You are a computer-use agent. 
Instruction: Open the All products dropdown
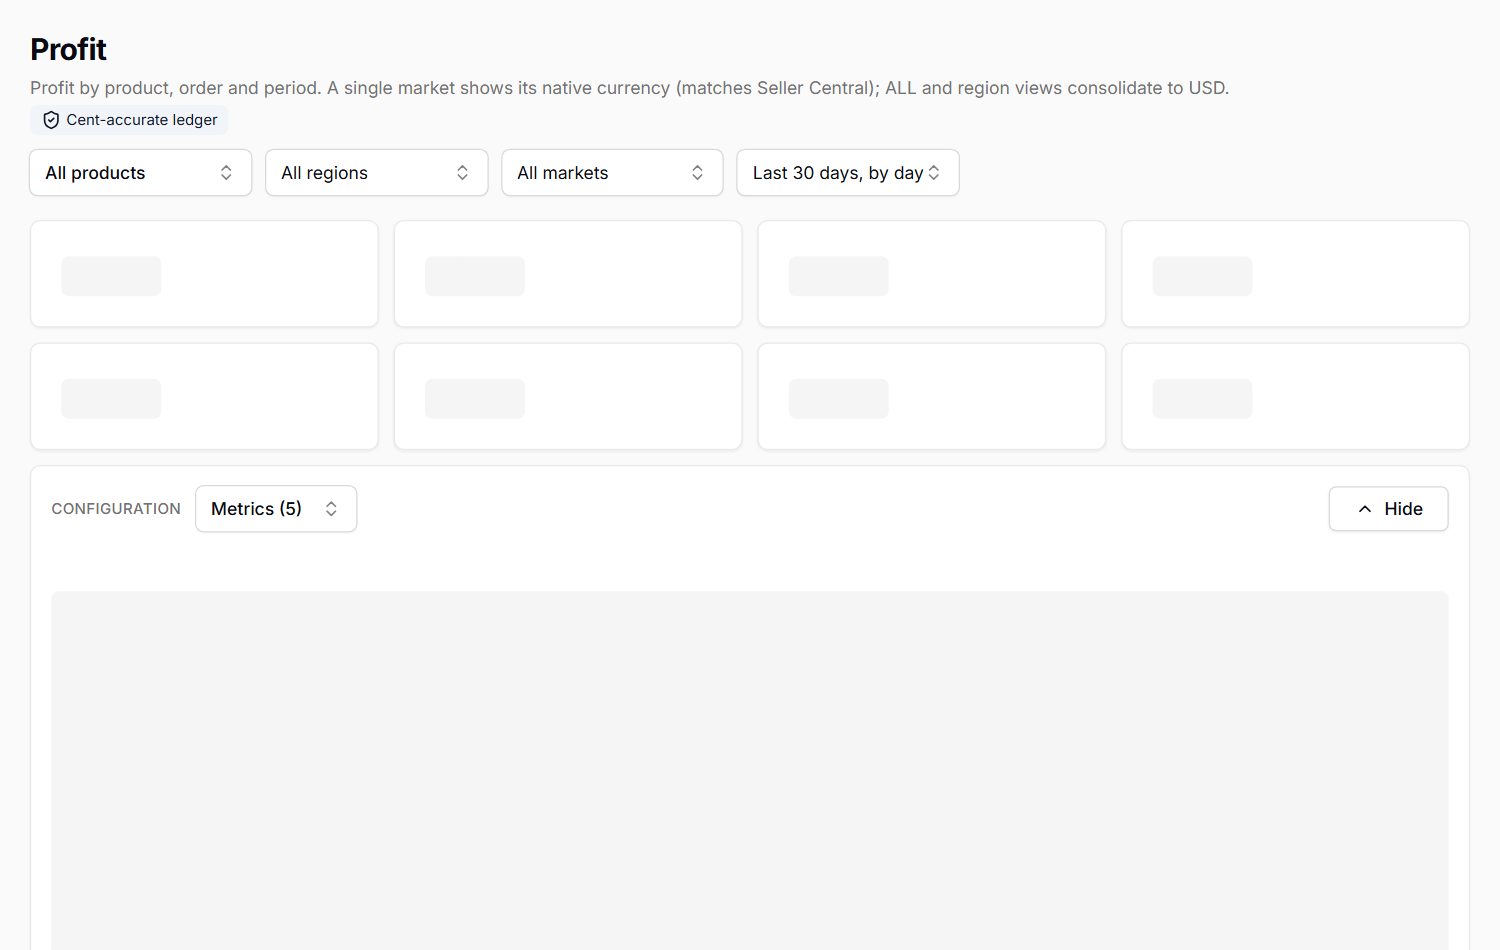140,173
